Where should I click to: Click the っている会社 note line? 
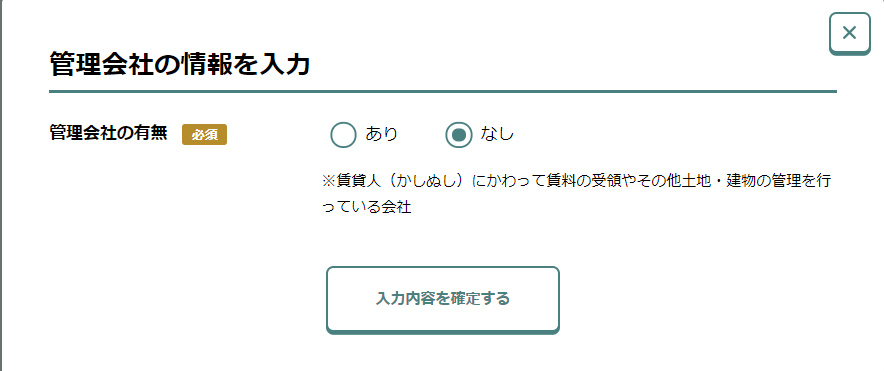366,207
